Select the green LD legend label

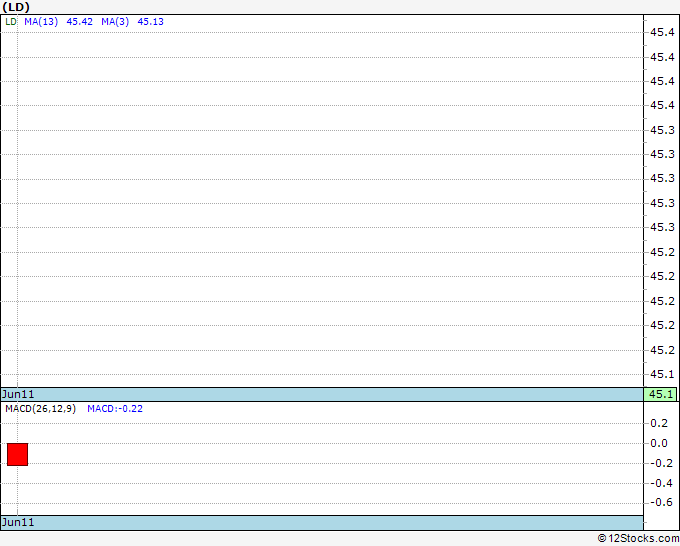coord(11,22)
